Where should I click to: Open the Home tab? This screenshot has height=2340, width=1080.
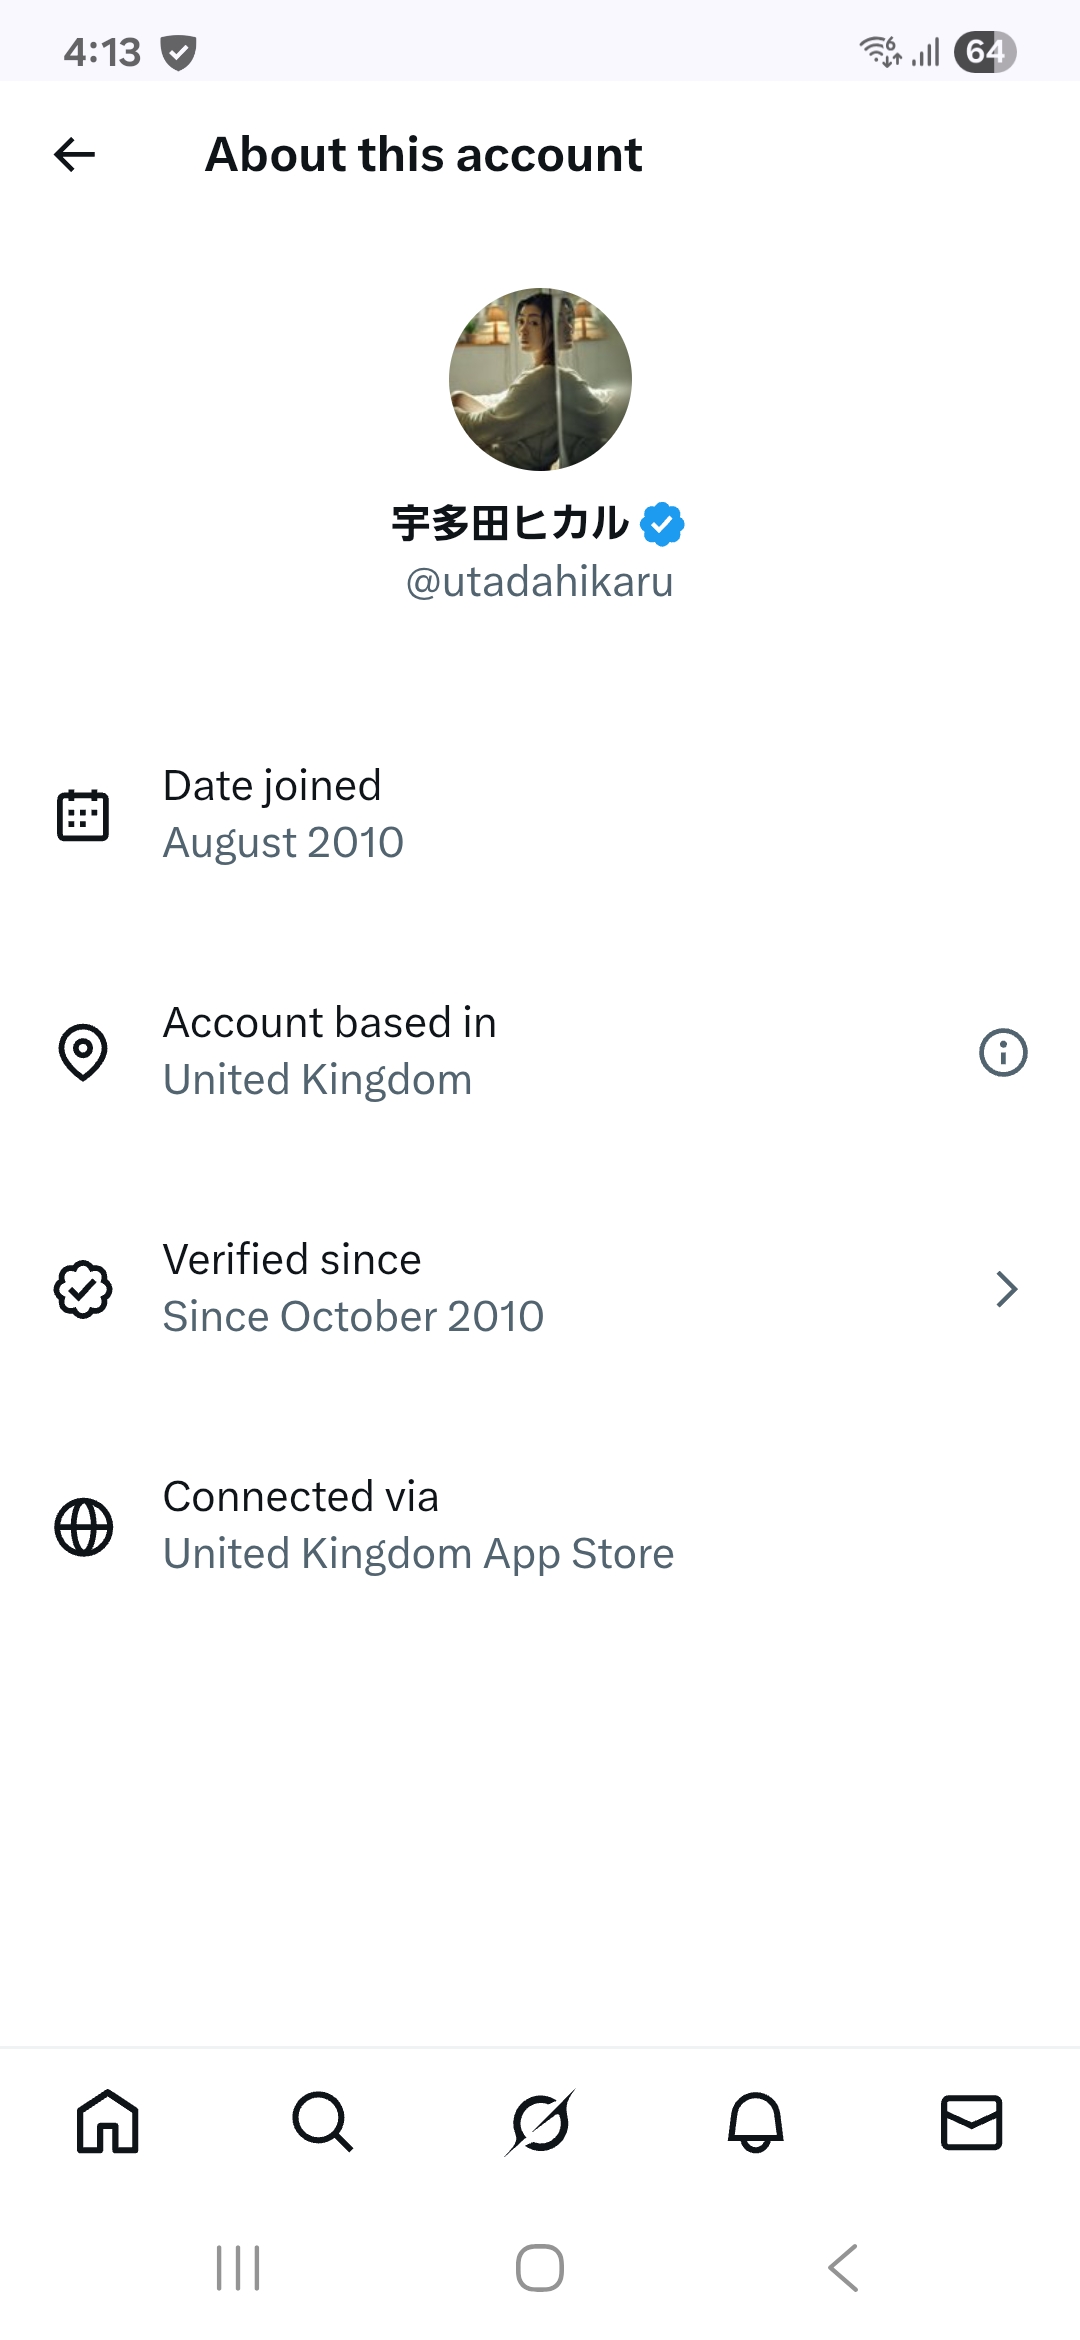point(108,2121)
